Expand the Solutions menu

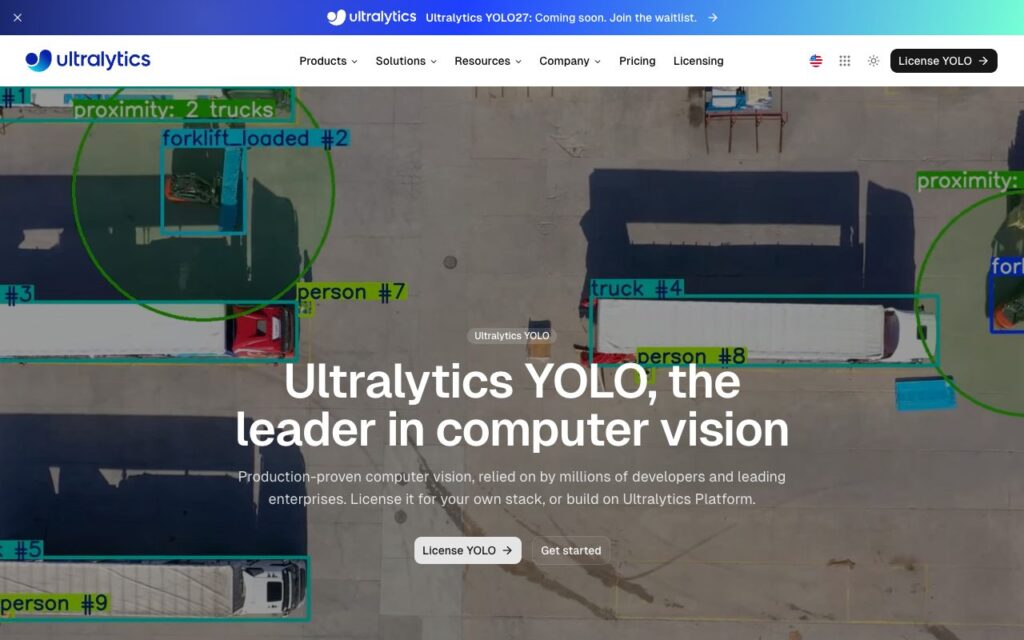[406, 61]
